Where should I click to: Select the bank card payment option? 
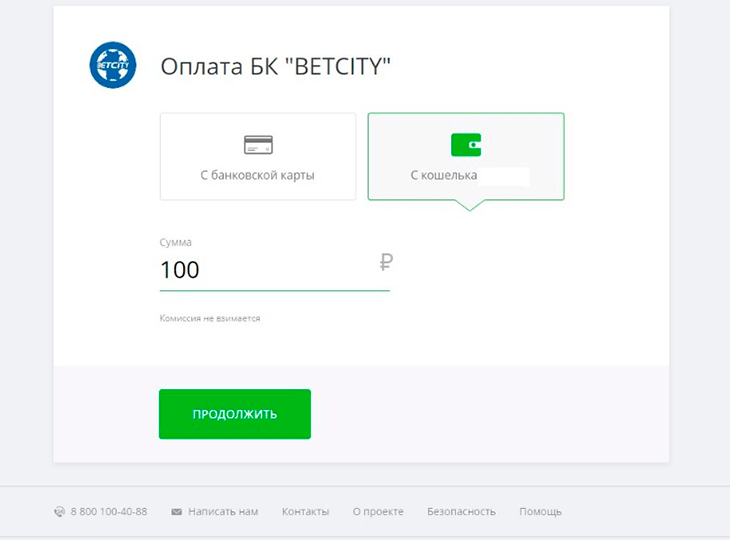tap(258, 156)
